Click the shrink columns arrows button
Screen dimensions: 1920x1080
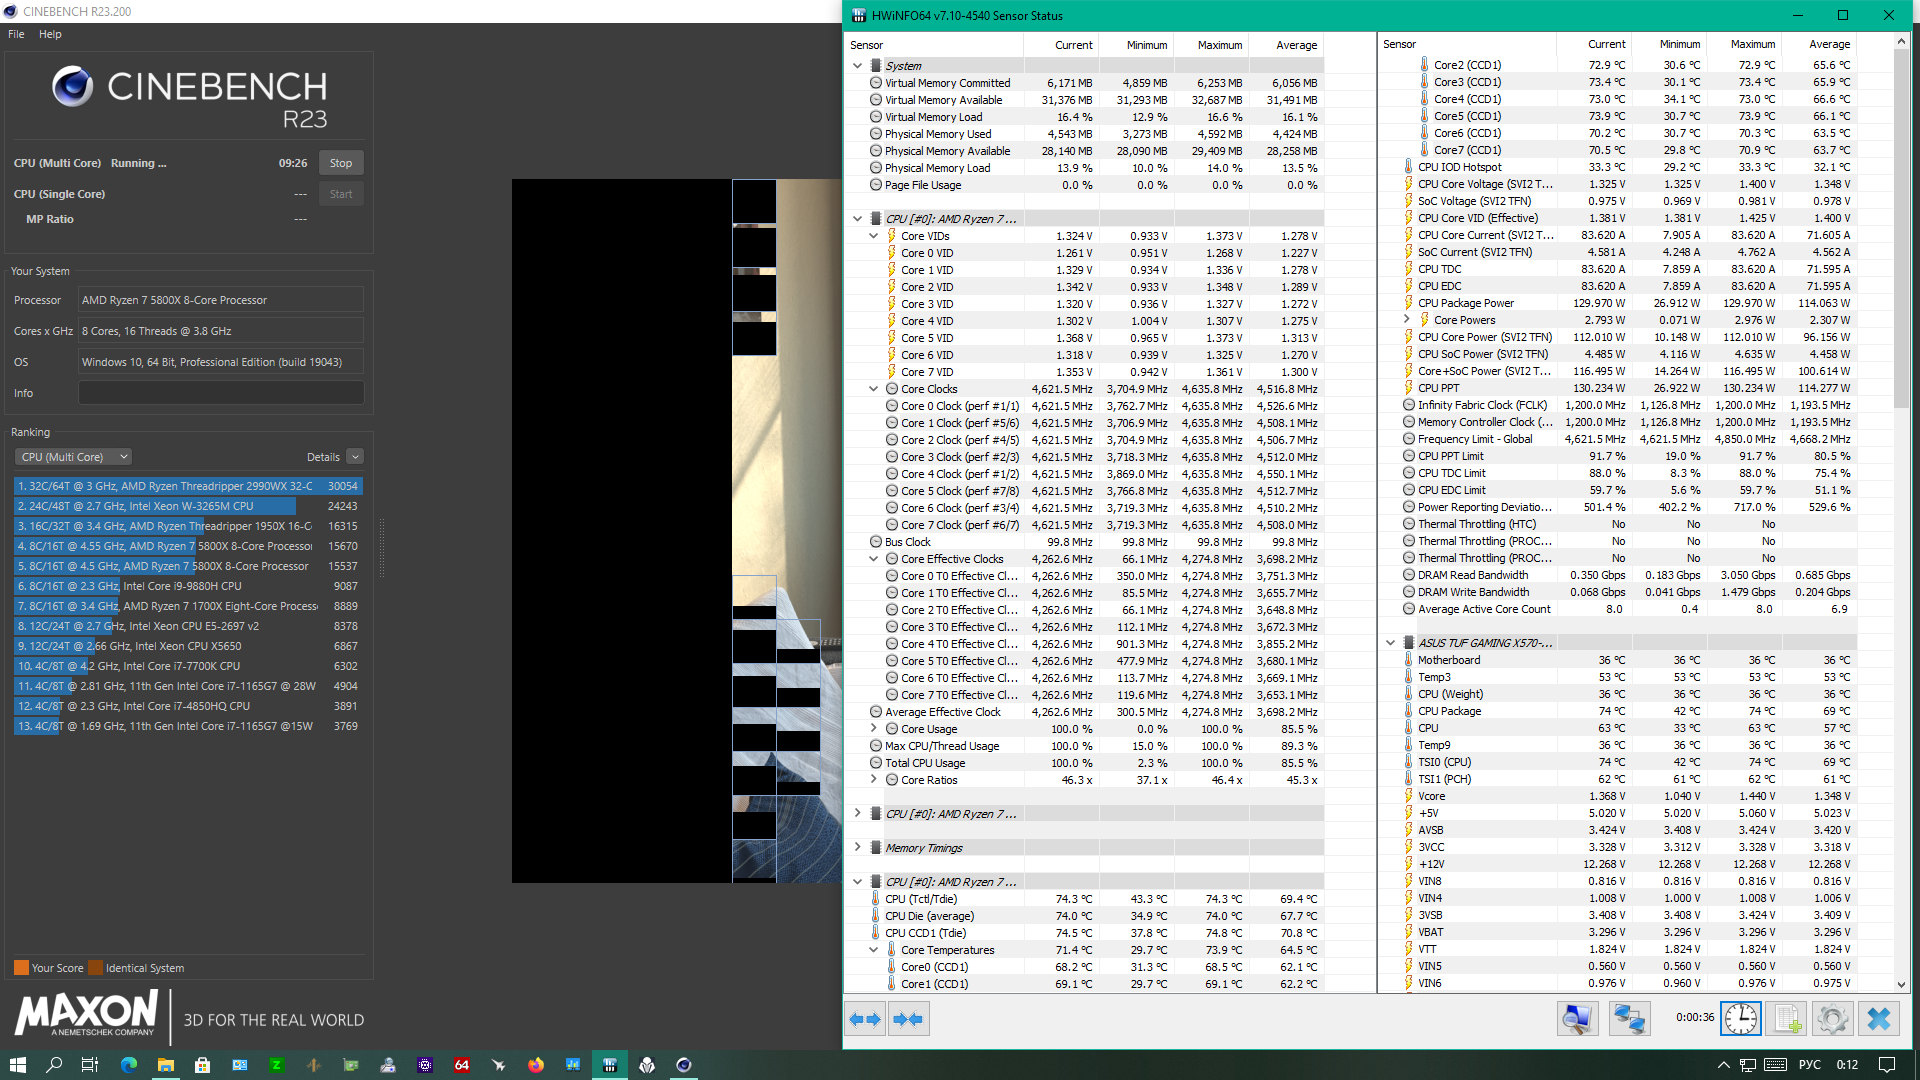908,1019
